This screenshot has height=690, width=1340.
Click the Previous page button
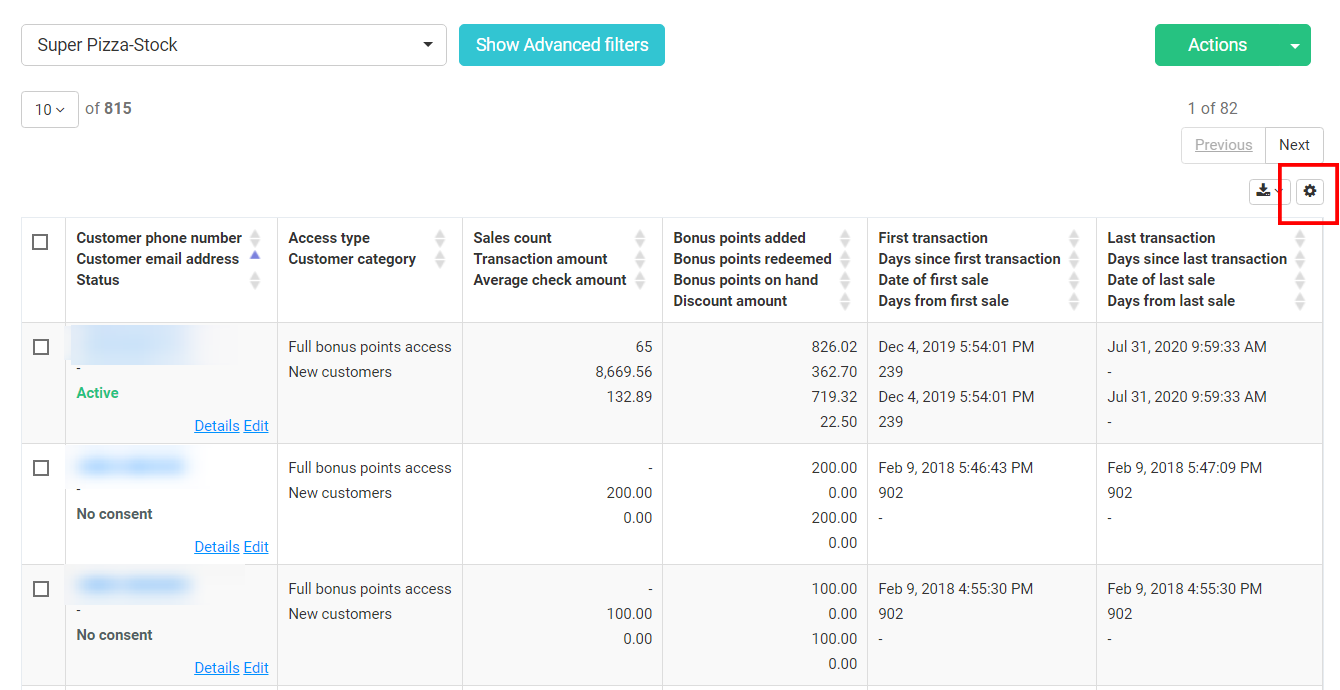pyautogui.click(x=1223, y=145)
